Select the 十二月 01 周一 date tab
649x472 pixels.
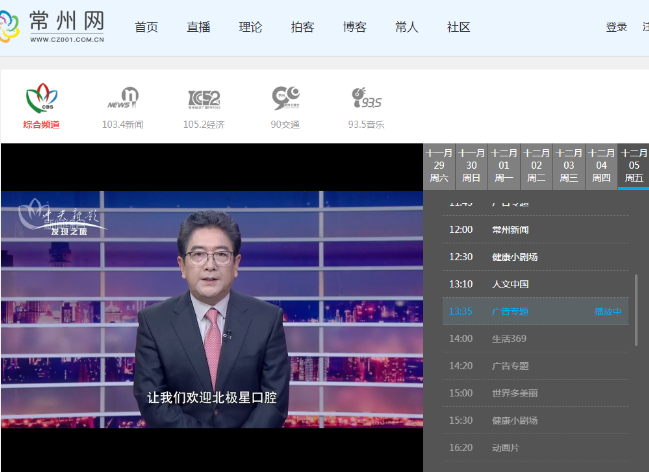point(504,166)
